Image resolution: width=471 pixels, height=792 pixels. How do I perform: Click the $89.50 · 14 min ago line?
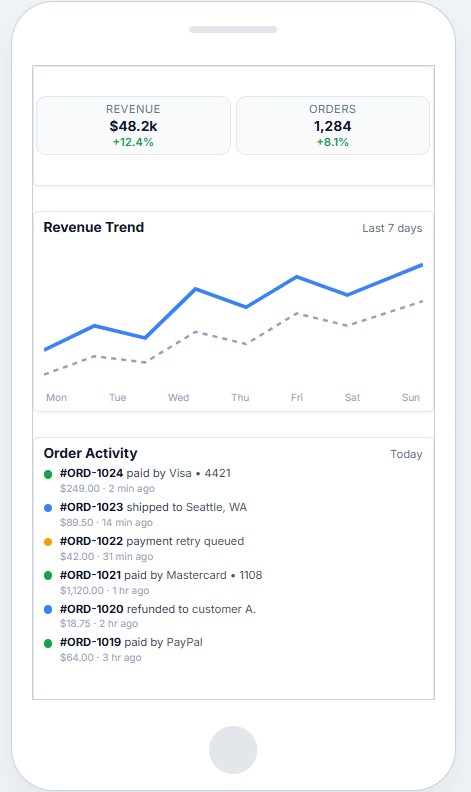106,522
